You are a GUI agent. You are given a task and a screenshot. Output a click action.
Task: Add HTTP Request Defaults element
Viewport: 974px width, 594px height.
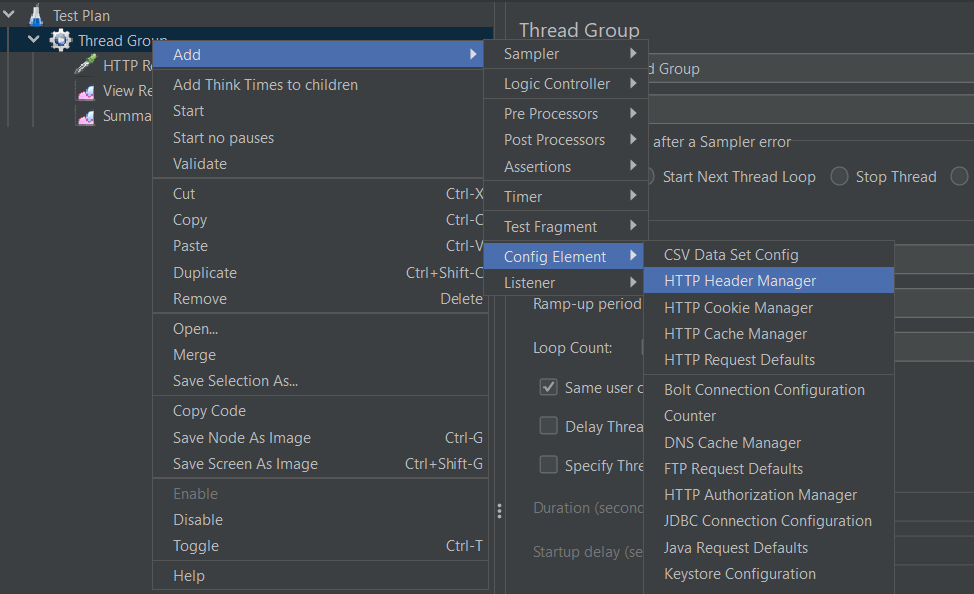pos(769,360)
